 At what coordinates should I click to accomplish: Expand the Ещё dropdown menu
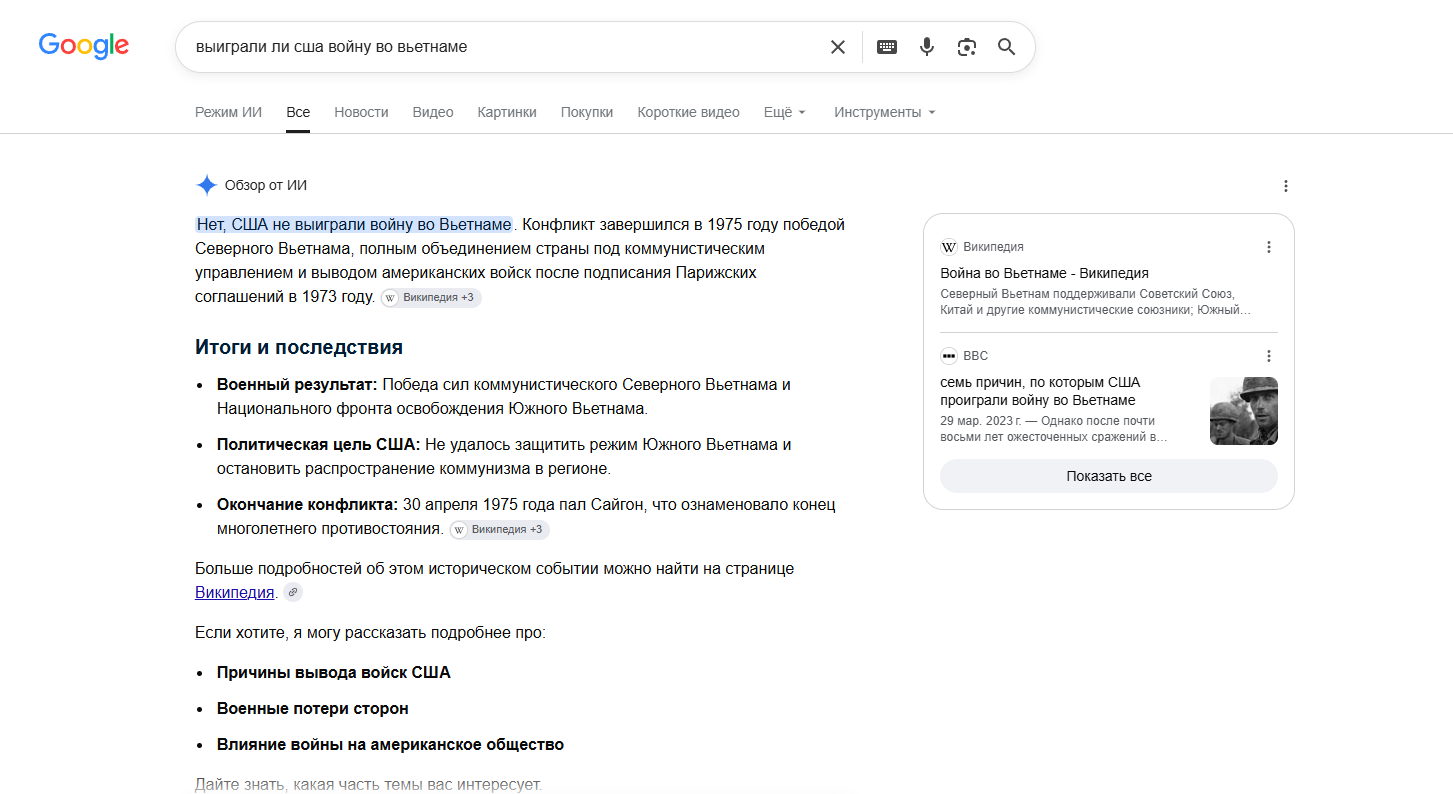click(785, 112)
